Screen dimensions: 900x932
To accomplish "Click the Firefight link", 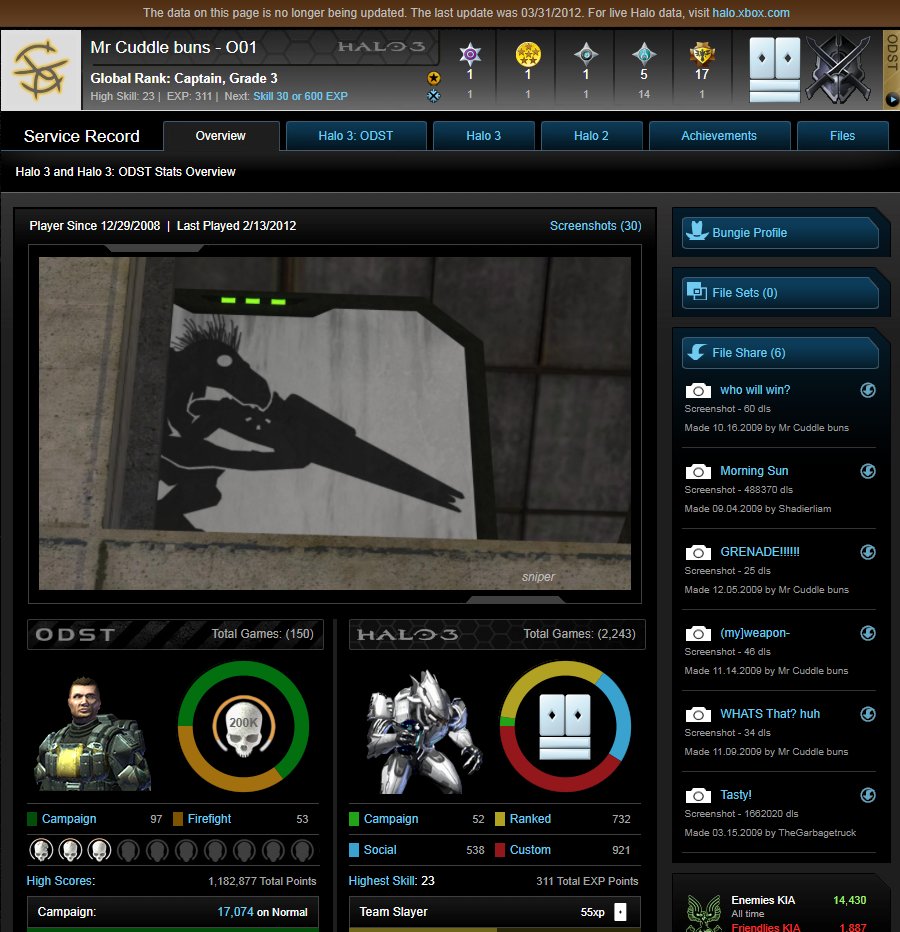I will click(x=209, y=819).
